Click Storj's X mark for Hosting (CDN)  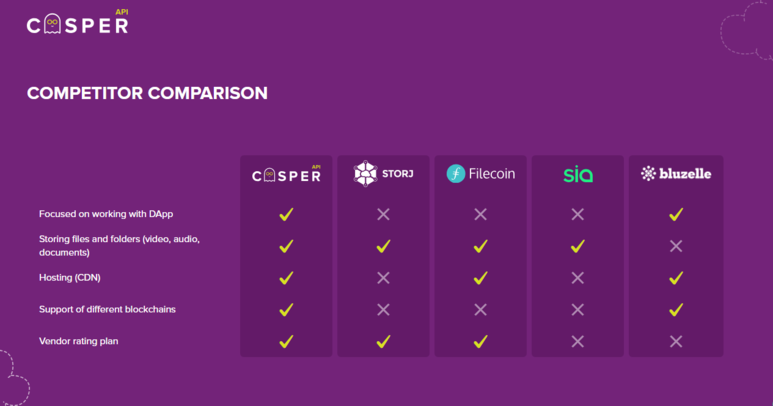click(x=383, y=277)
